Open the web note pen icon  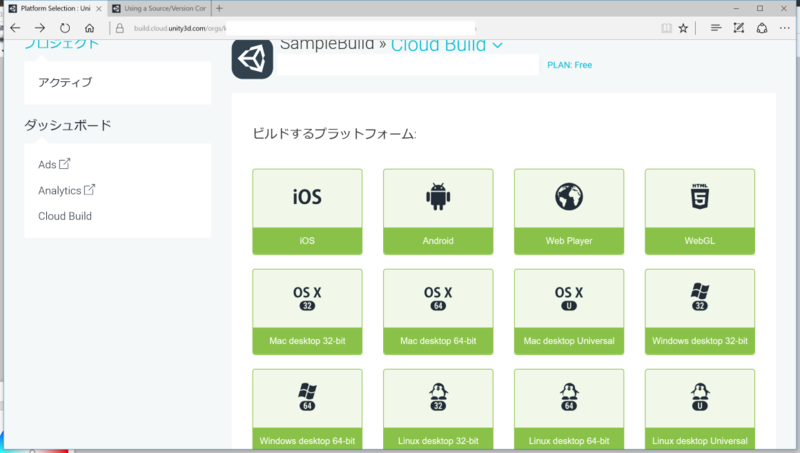click(739, 28)
